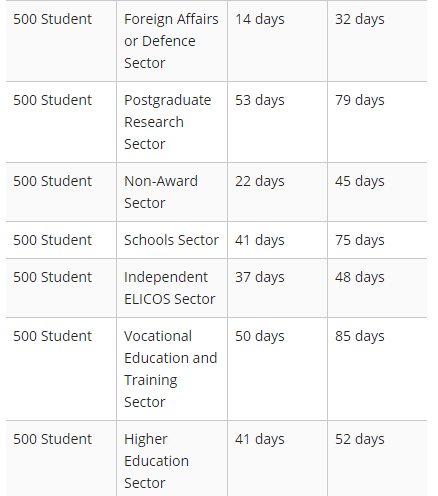Select the Independent ELICOS Sector cell
The height and width of the screenshot is (496, 438).
point(170,288)
